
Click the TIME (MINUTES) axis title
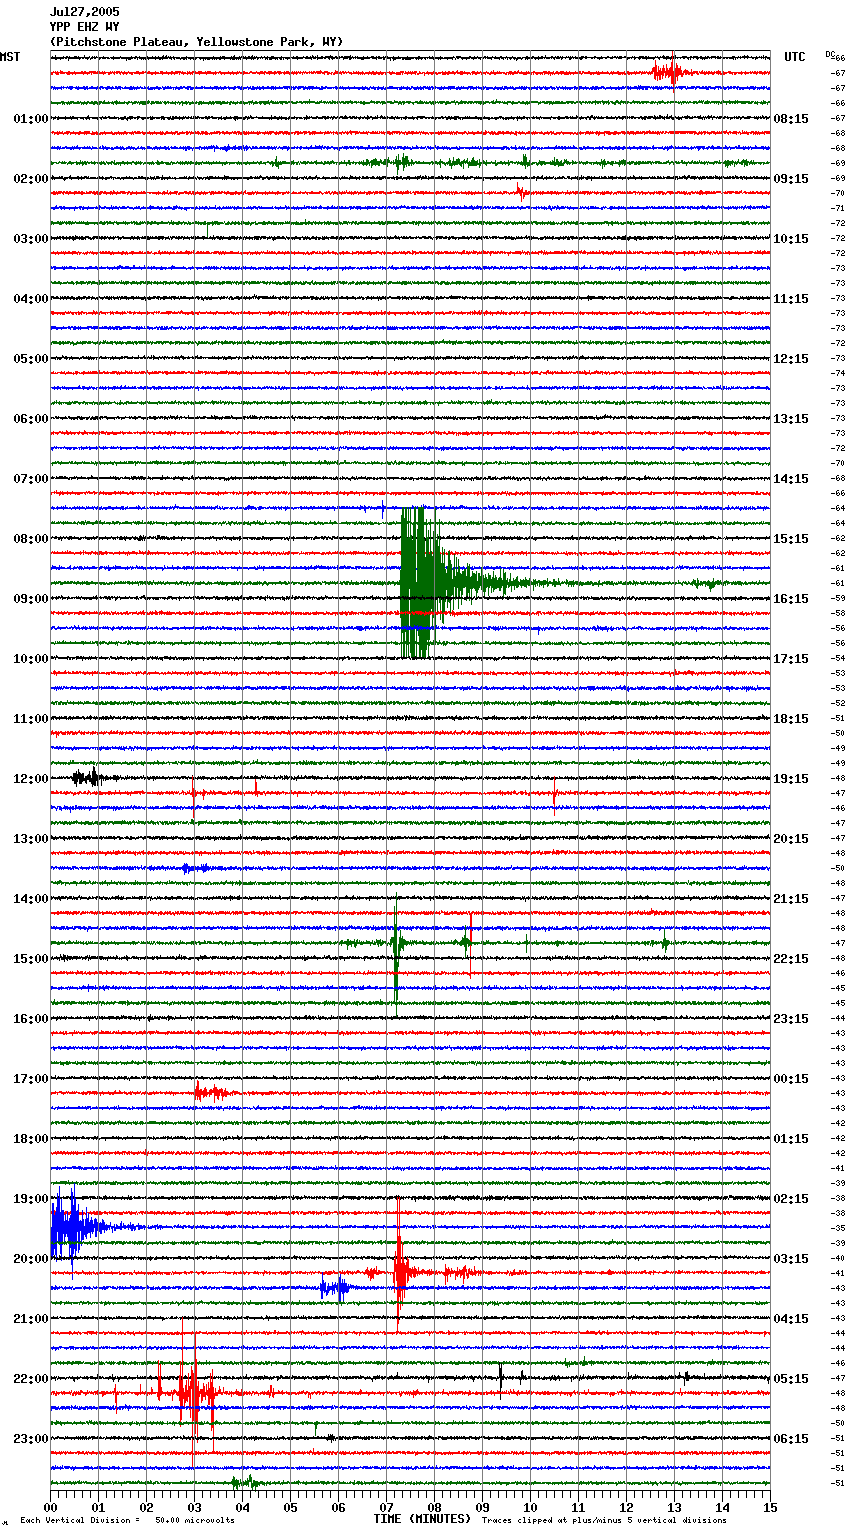pyautogui.click(x=422, y=1519)
